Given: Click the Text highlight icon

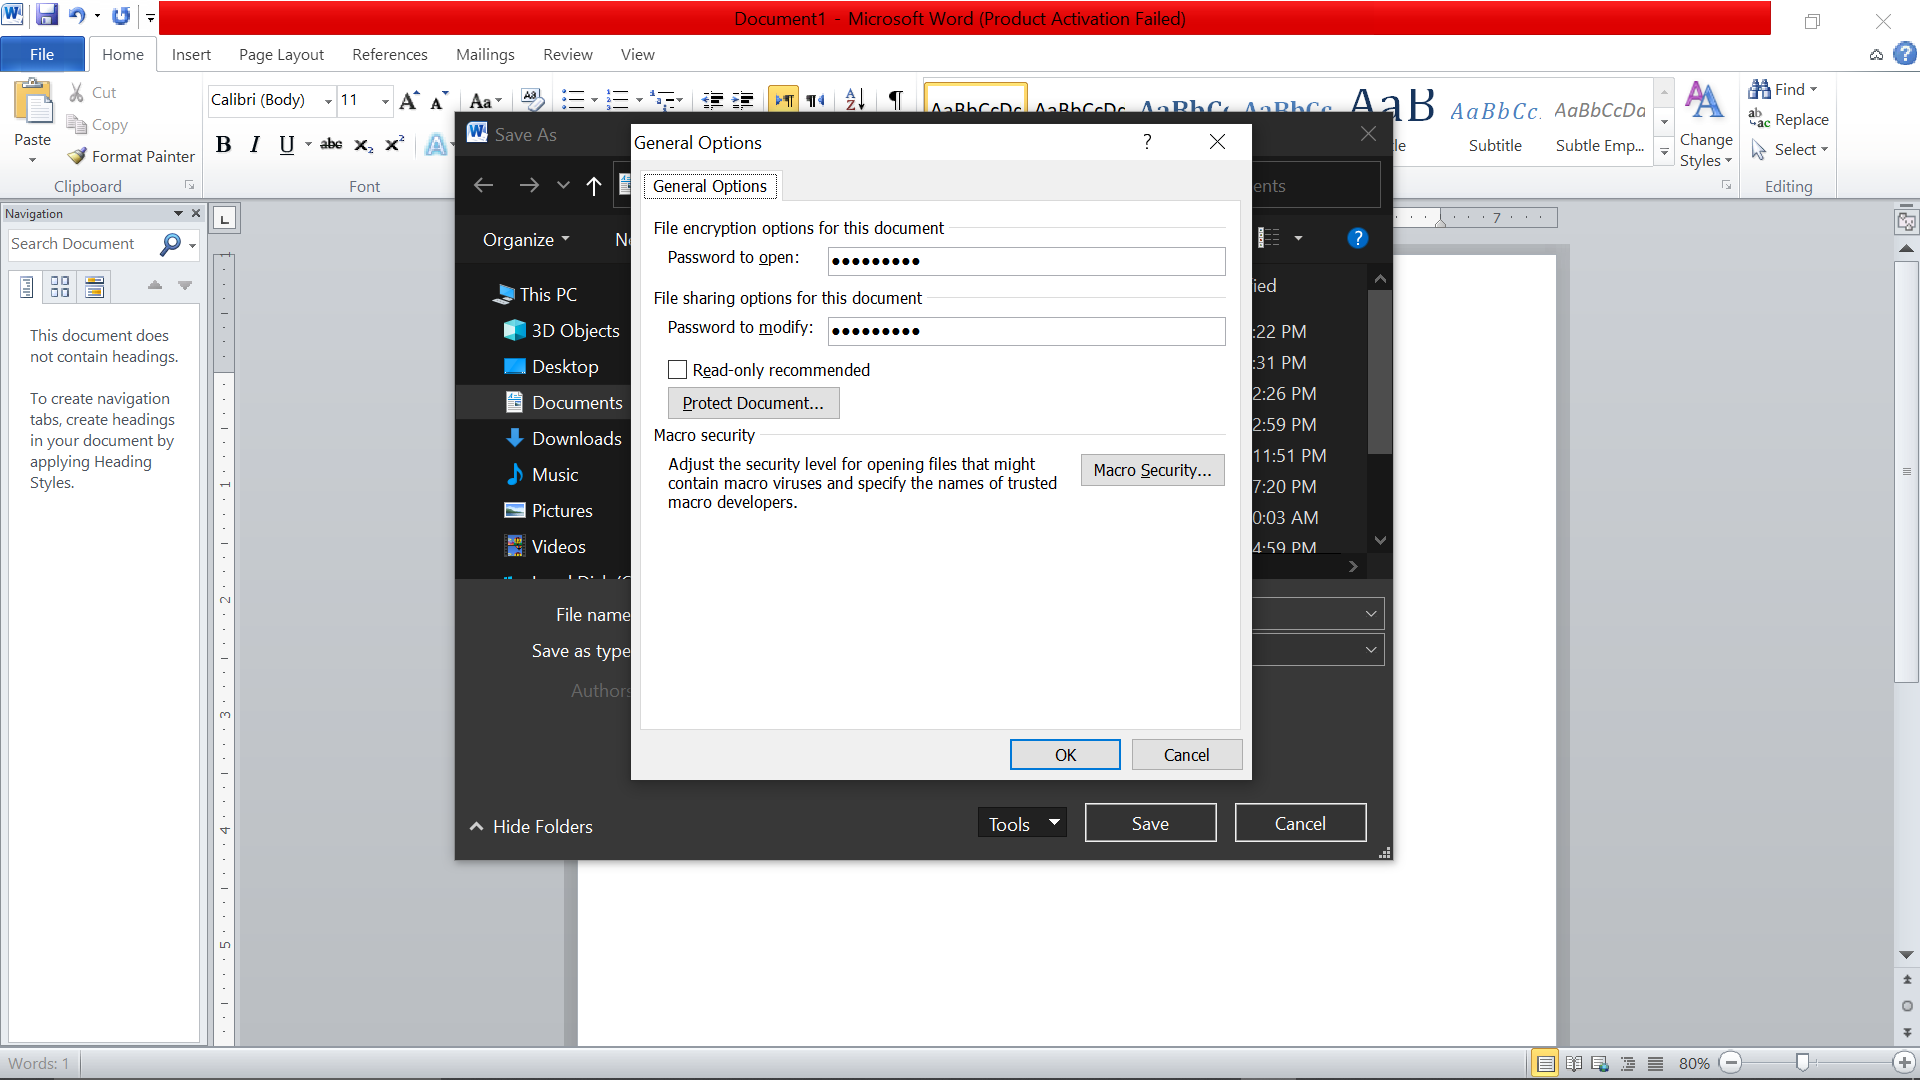Looking at the screenshot, I should click(433, 145).
